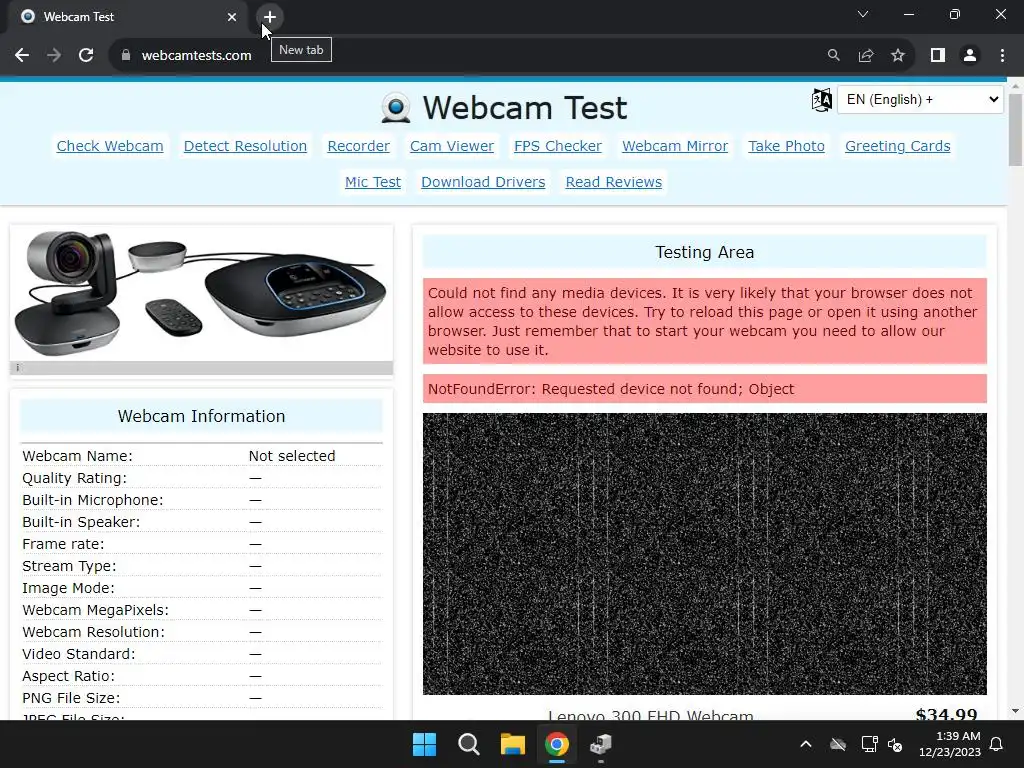
Task: Go to the Recorder page
Action: [x=359, y=146]
